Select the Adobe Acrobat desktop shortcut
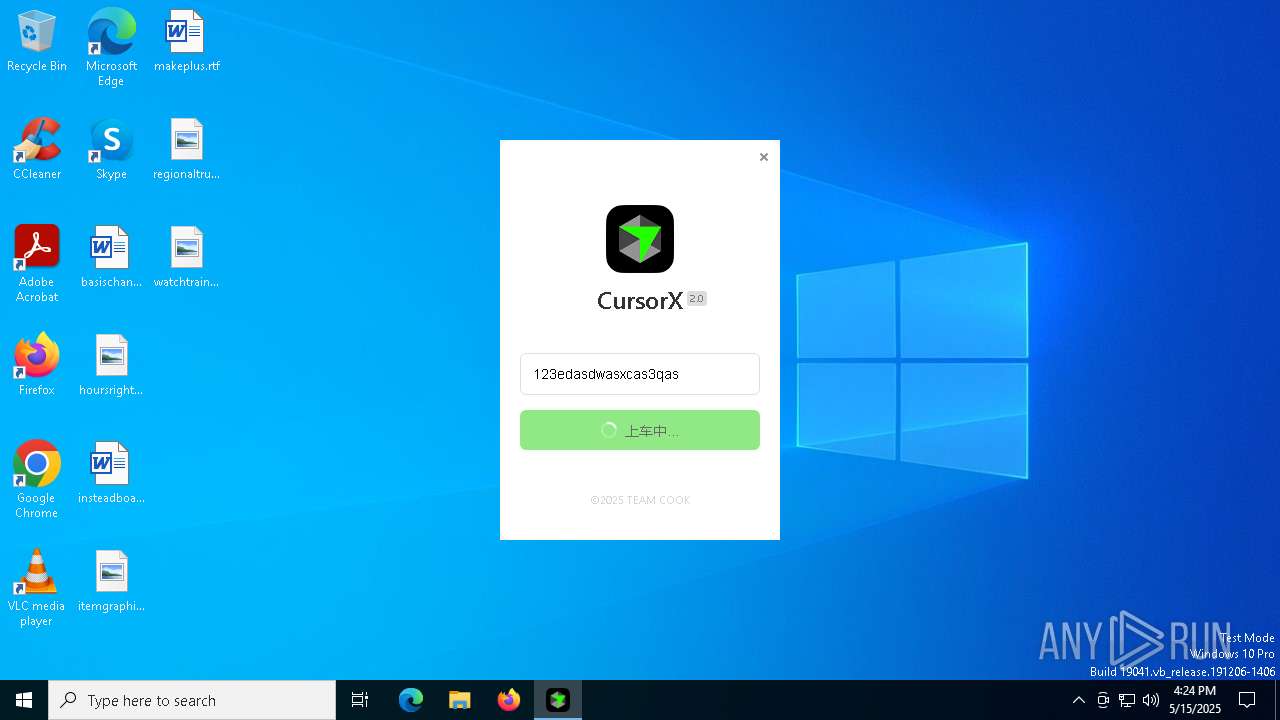The height and width of the screenshot is (720, 1280). 37,264
